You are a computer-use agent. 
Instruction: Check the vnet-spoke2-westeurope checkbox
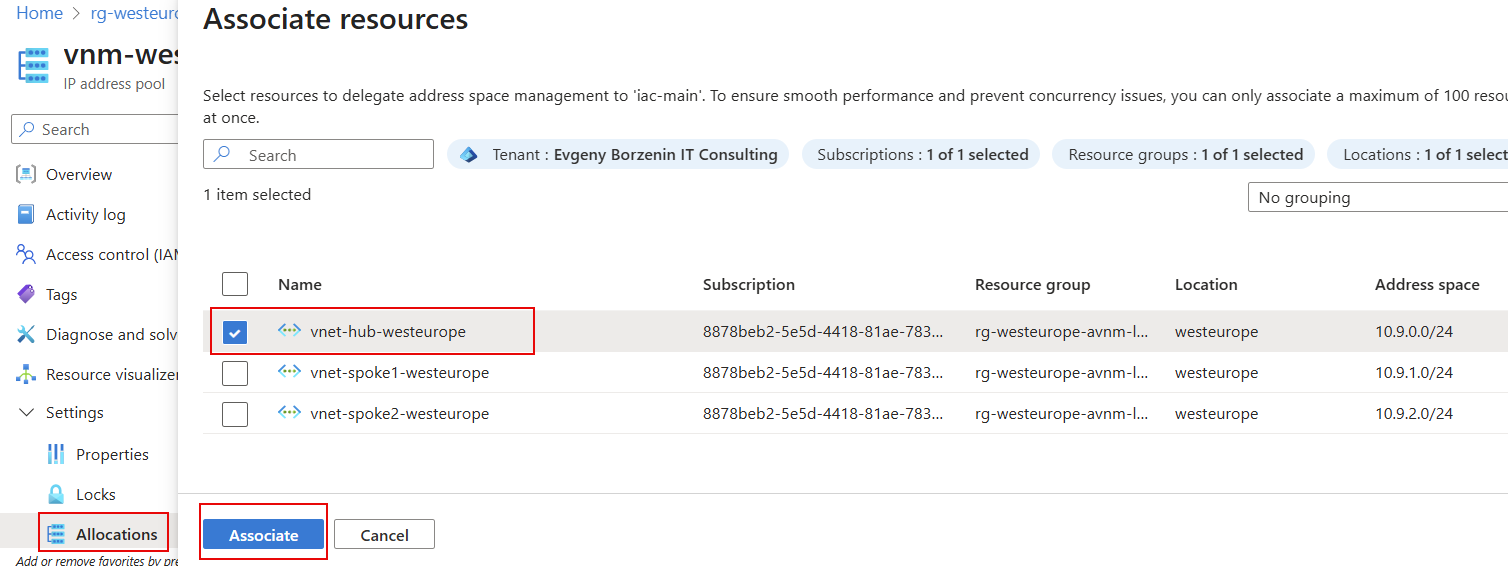point(235,413)
